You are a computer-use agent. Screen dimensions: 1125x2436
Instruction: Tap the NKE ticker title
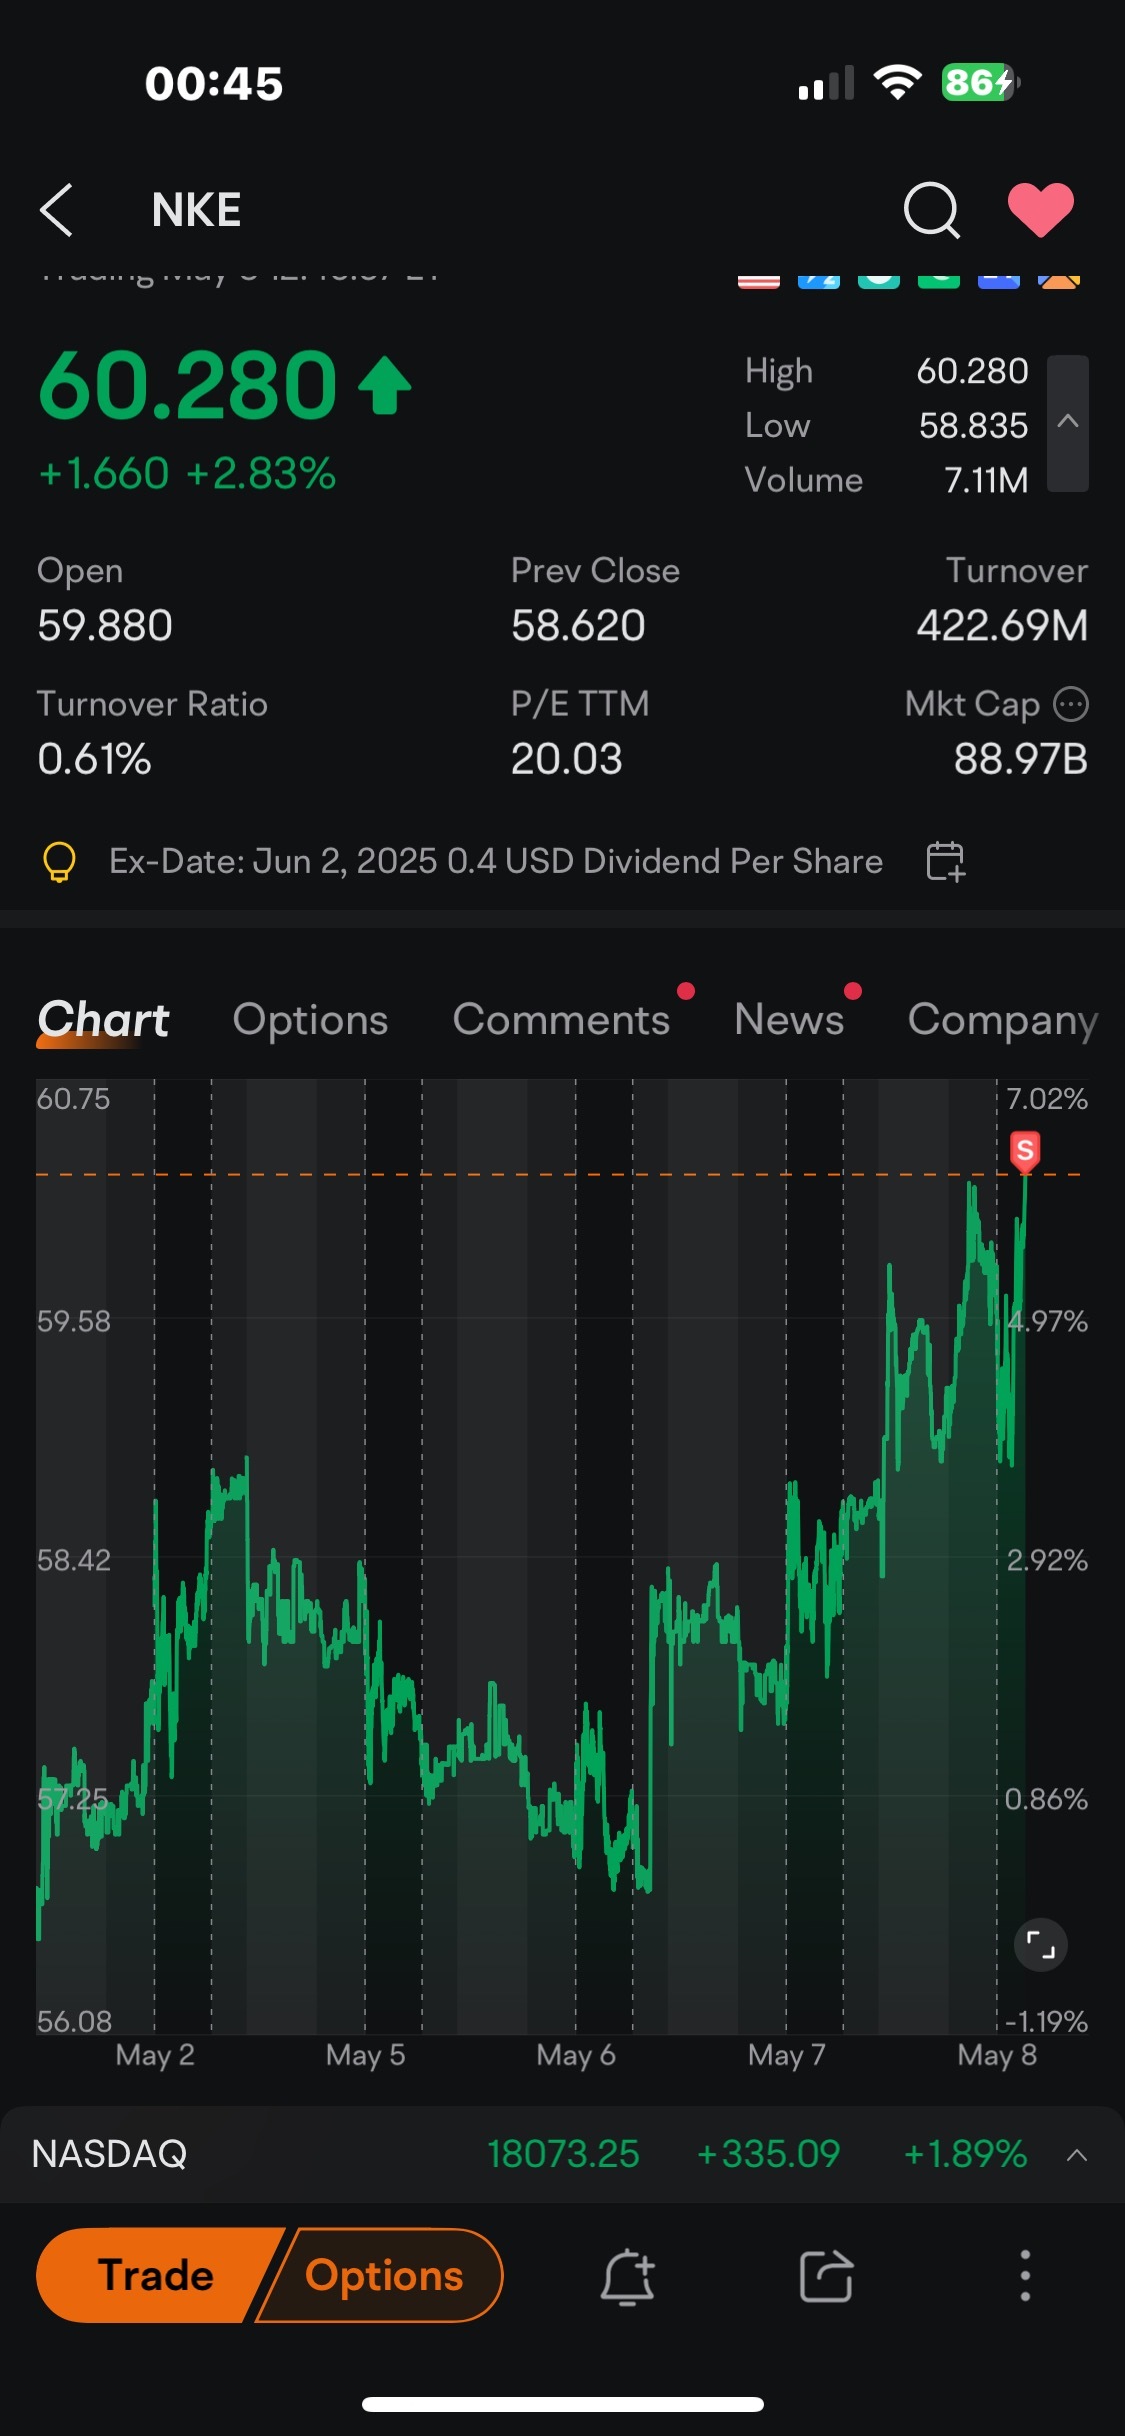click(196, 210)
